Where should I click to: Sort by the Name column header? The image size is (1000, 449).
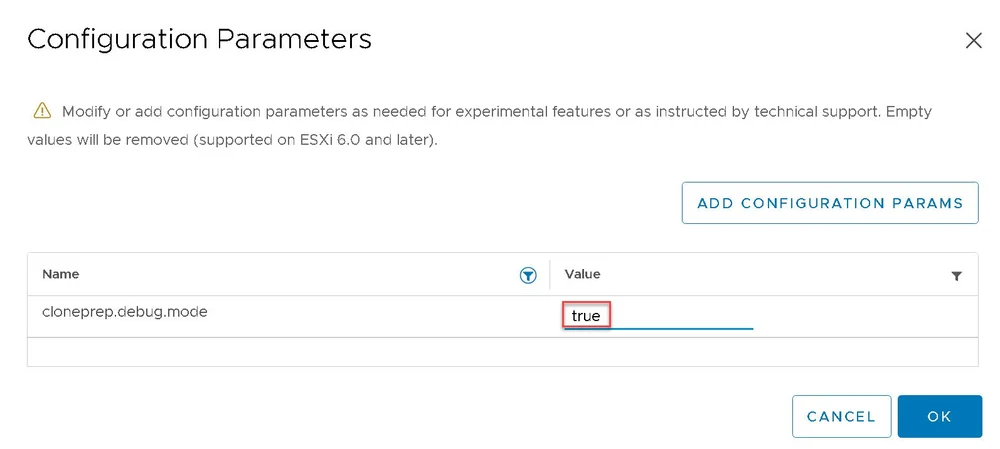click(61, 274)
